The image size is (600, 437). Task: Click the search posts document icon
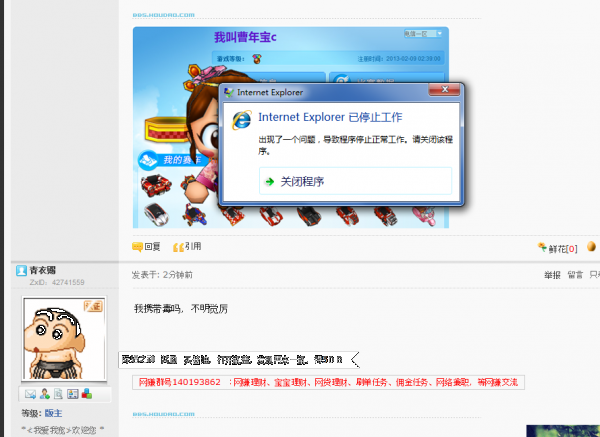pos(58,394)
